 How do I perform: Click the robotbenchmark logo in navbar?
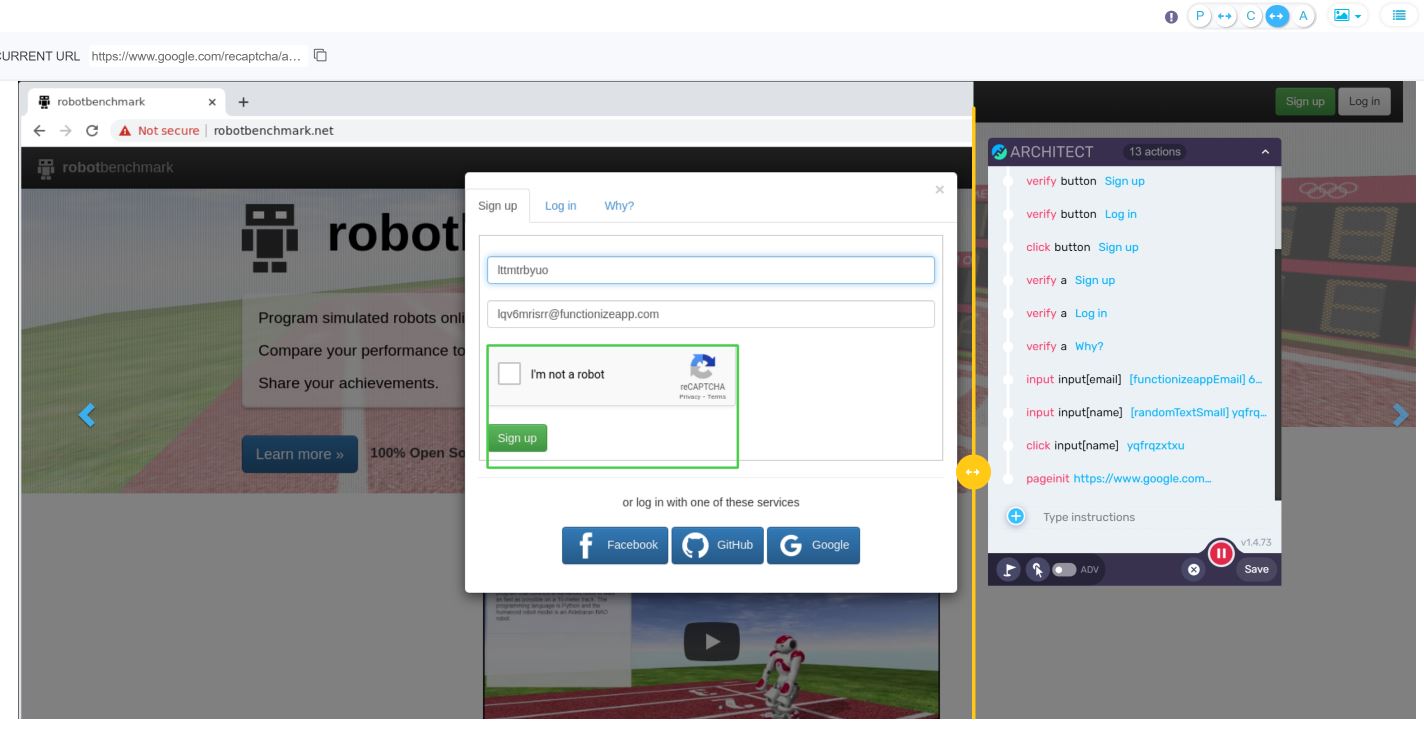[x=104, y=166]
